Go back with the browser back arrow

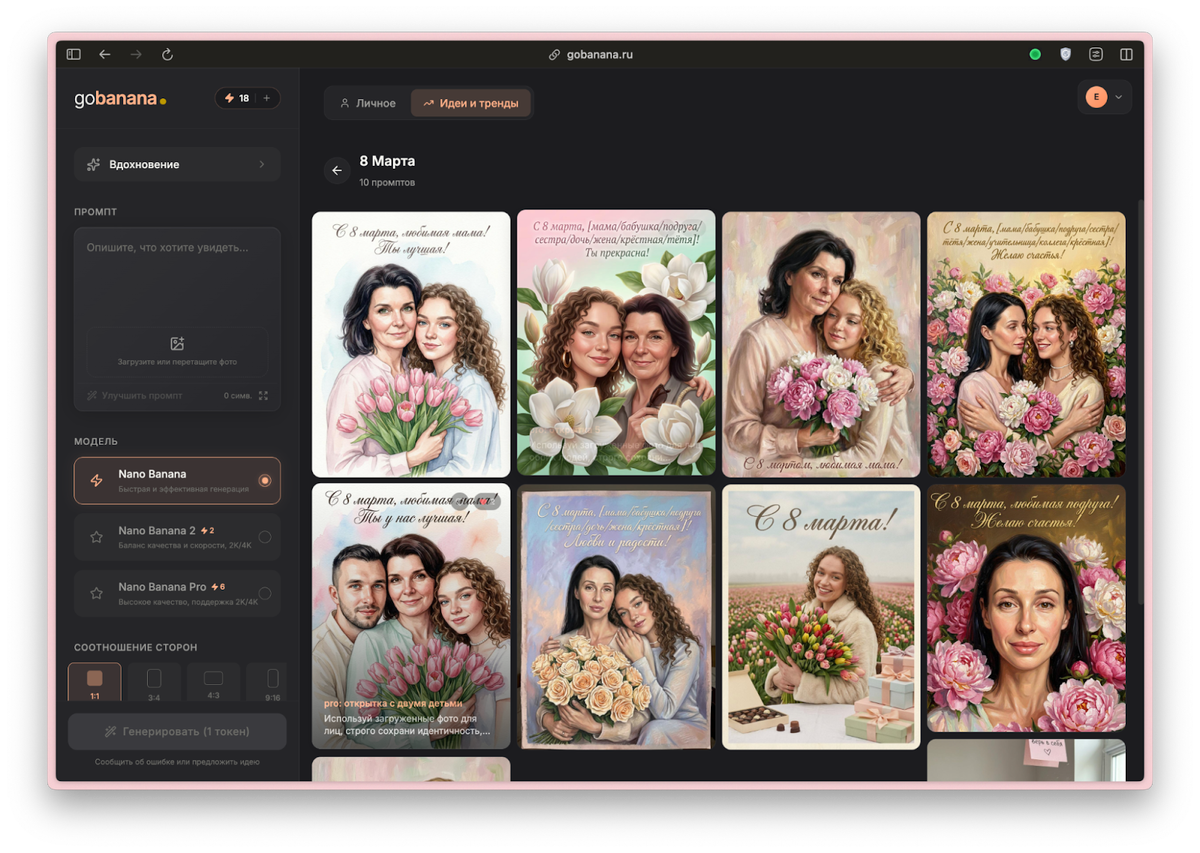point(104,54)
